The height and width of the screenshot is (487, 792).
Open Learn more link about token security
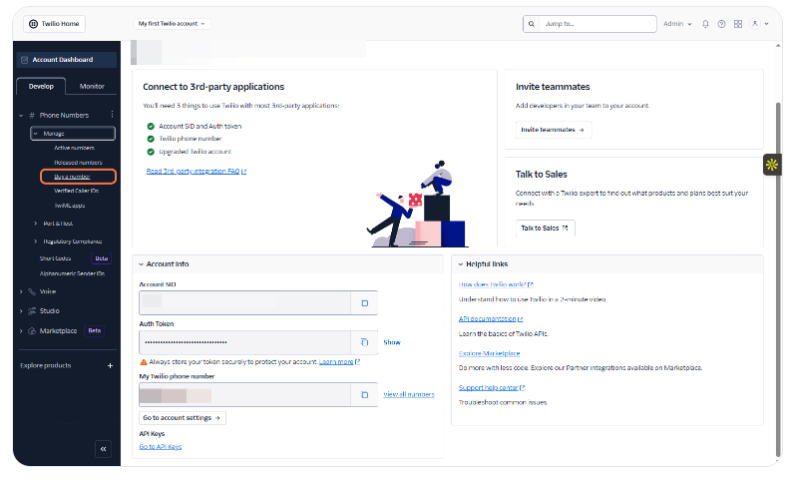(339, 362)
